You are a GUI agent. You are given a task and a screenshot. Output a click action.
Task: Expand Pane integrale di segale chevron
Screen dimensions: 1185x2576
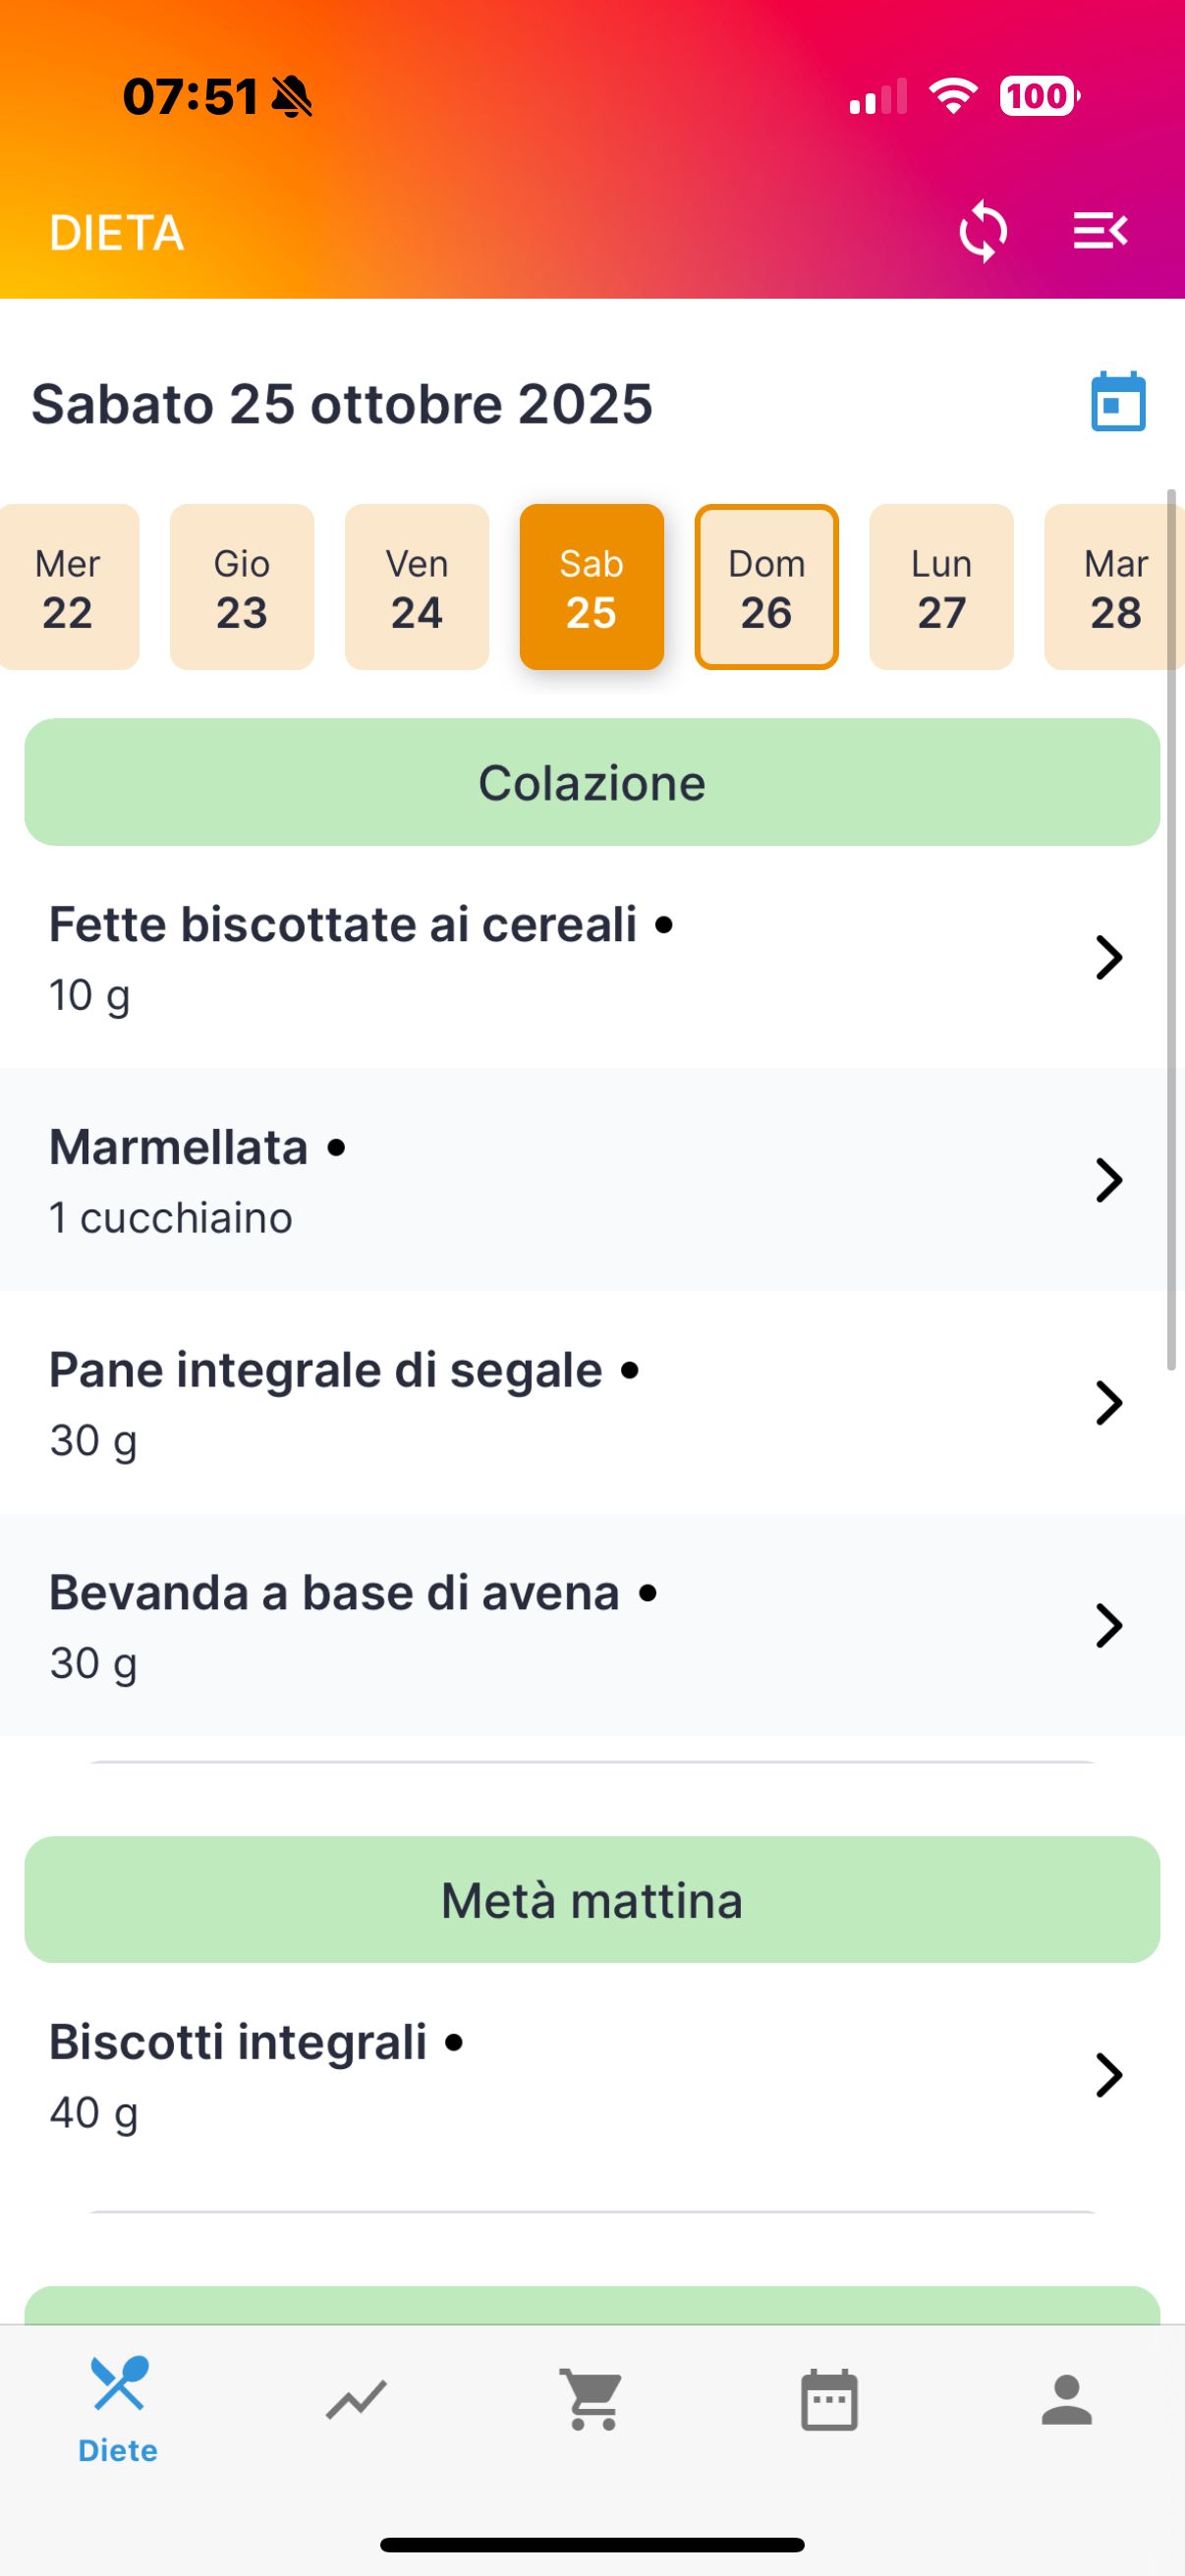[1109, 1403]
